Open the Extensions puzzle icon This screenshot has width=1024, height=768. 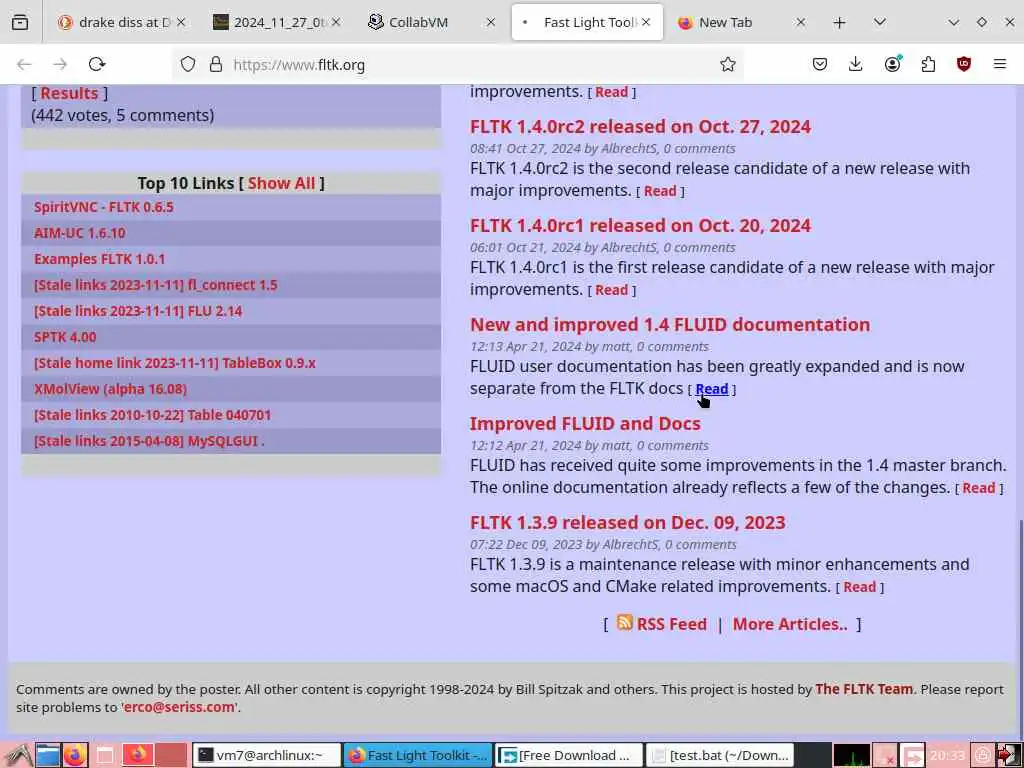928,64
